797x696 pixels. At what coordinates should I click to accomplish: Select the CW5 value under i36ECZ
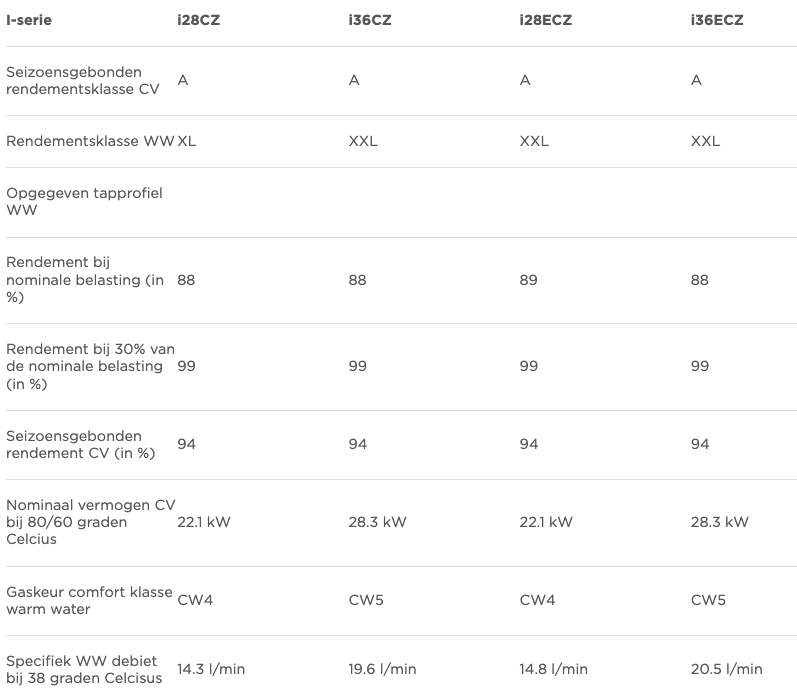[708, 600]
